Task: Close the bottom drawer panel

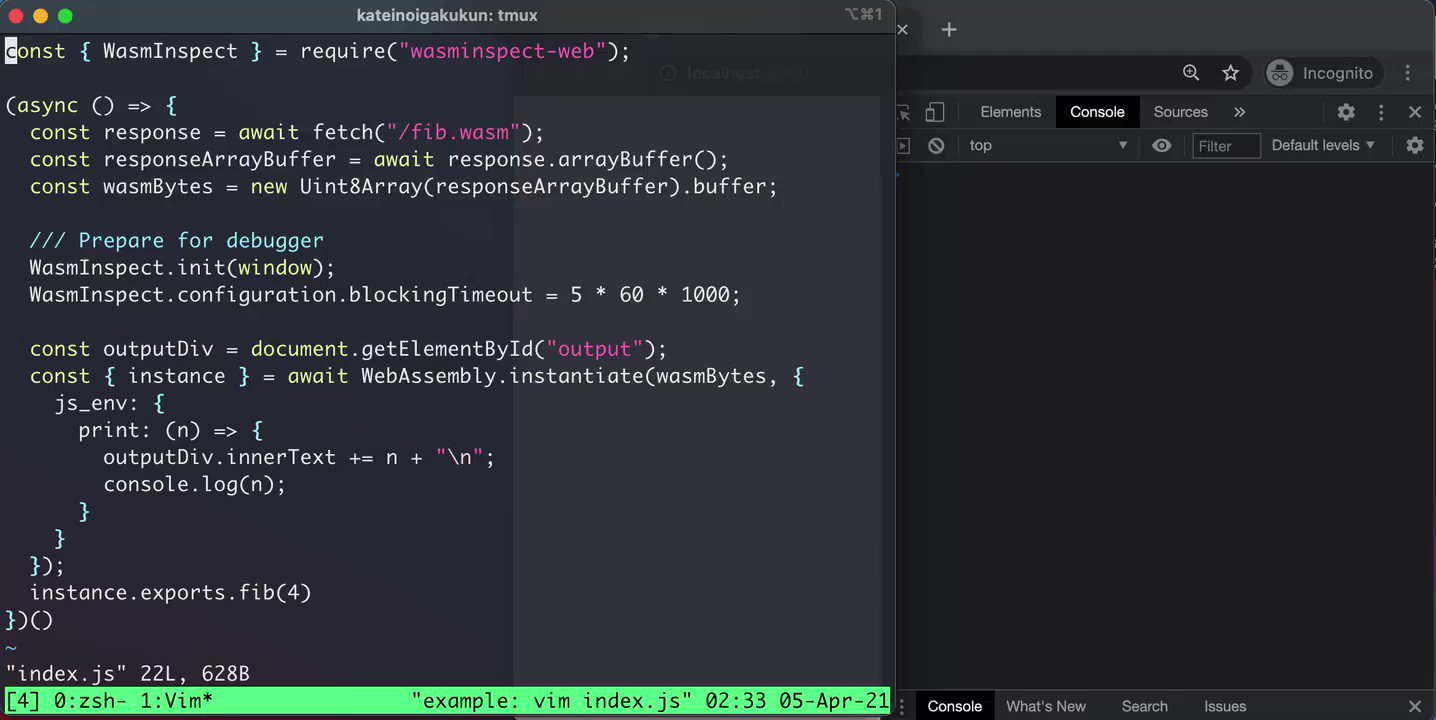Action: (1414, 706)
